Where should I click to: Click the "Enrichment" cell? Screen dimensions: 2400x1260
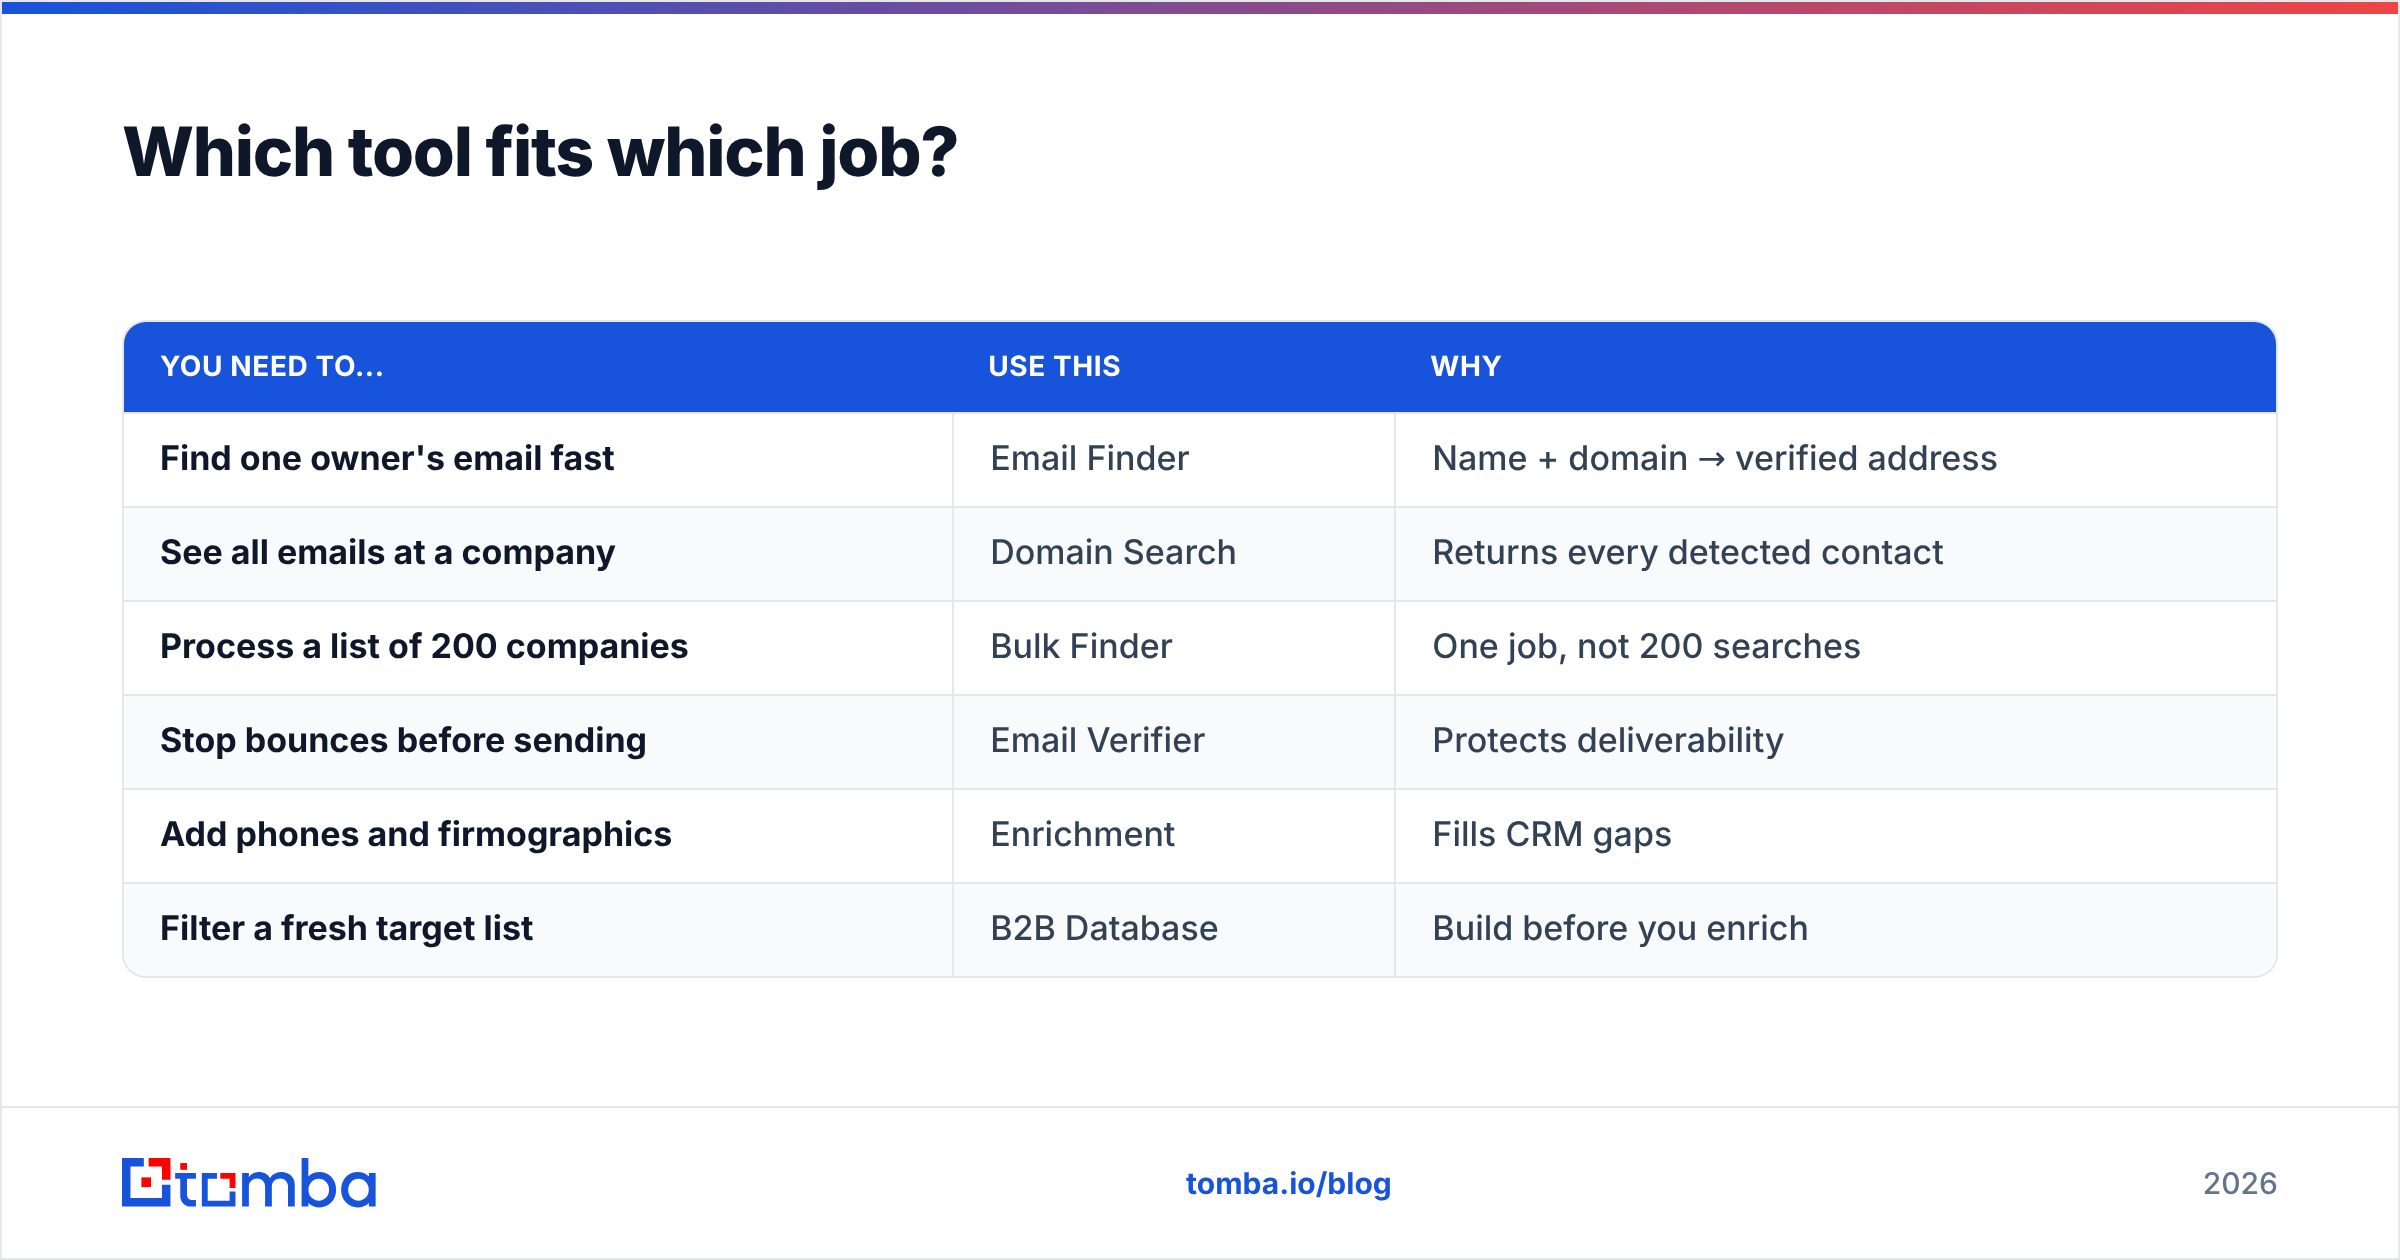coord(1174,835)
